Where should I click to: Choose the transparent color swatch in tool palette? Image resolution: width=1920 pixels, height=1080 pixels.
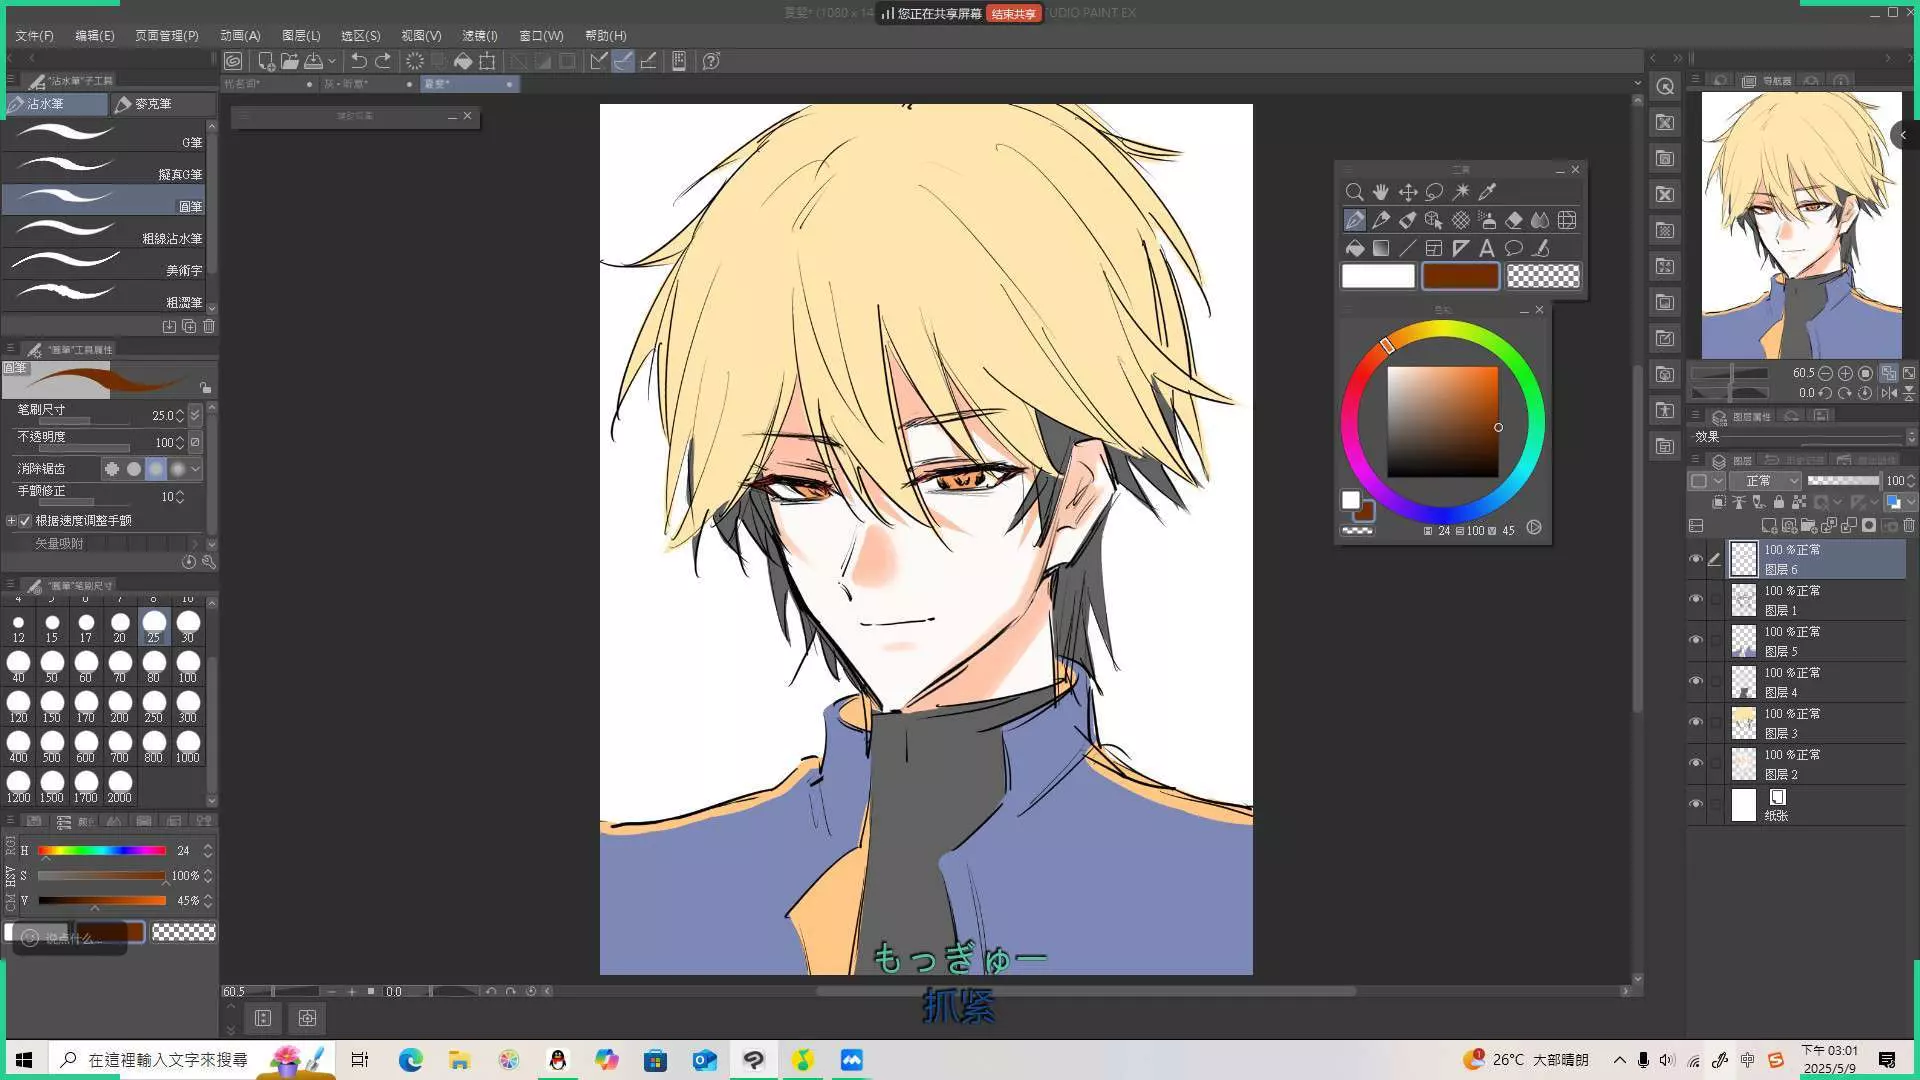pos(1543,276)
